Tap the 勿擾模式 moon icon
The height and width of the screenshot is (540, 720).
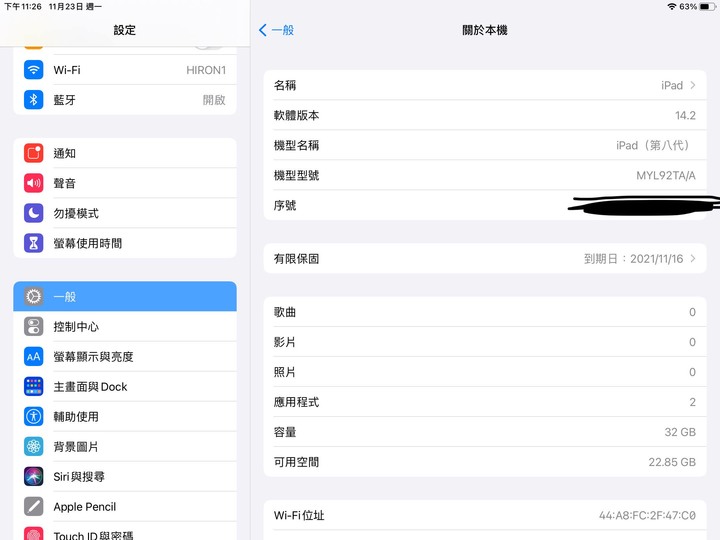(34, 213)
